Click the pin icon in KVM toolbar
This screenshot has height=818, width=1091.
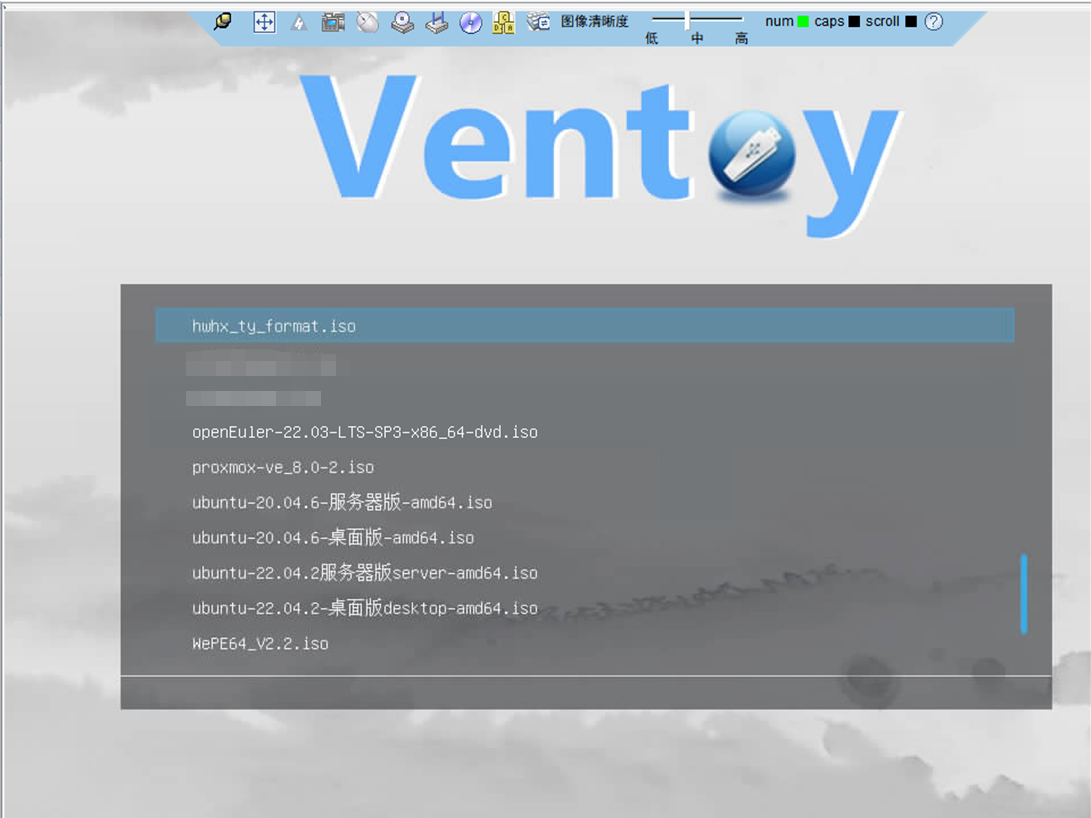pyautogui.click(x=223, y=22)
